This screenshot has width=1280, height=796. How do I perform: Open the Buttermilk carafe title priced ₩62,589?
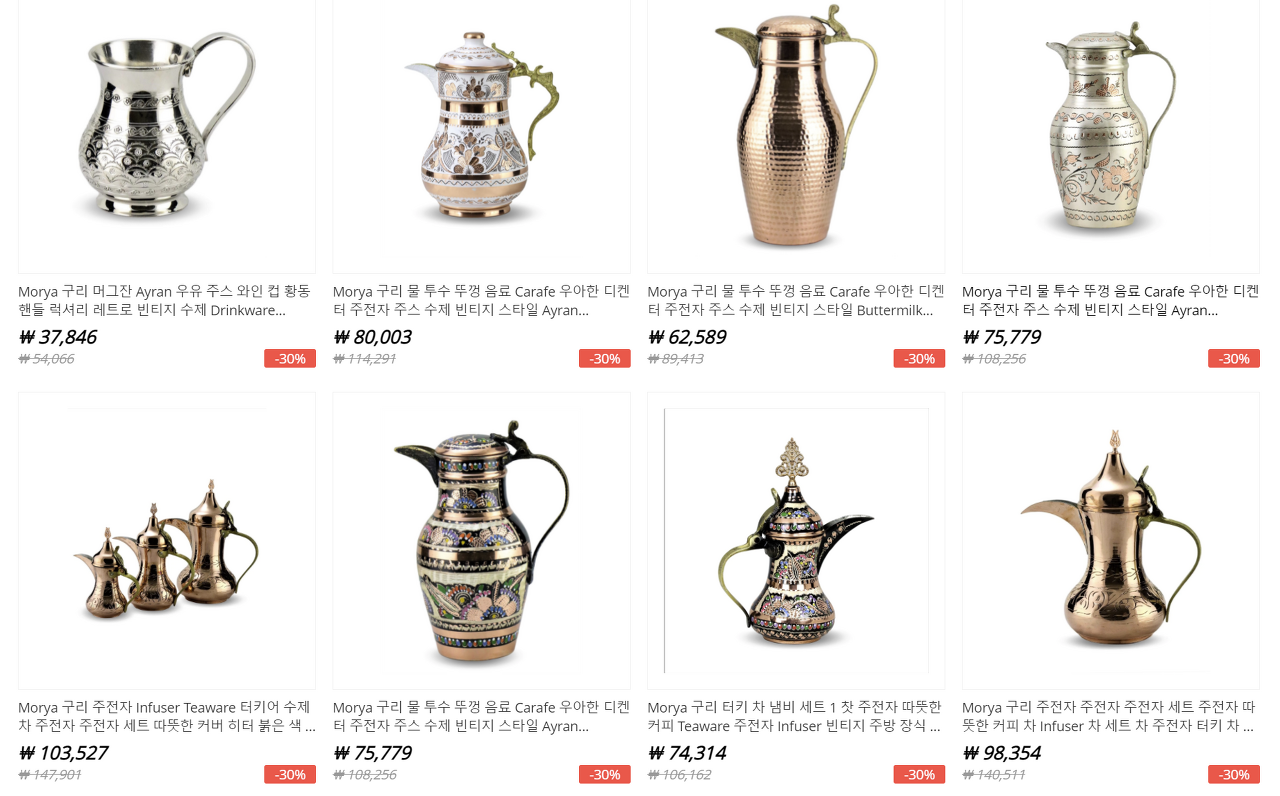click(x=796, y=301)
